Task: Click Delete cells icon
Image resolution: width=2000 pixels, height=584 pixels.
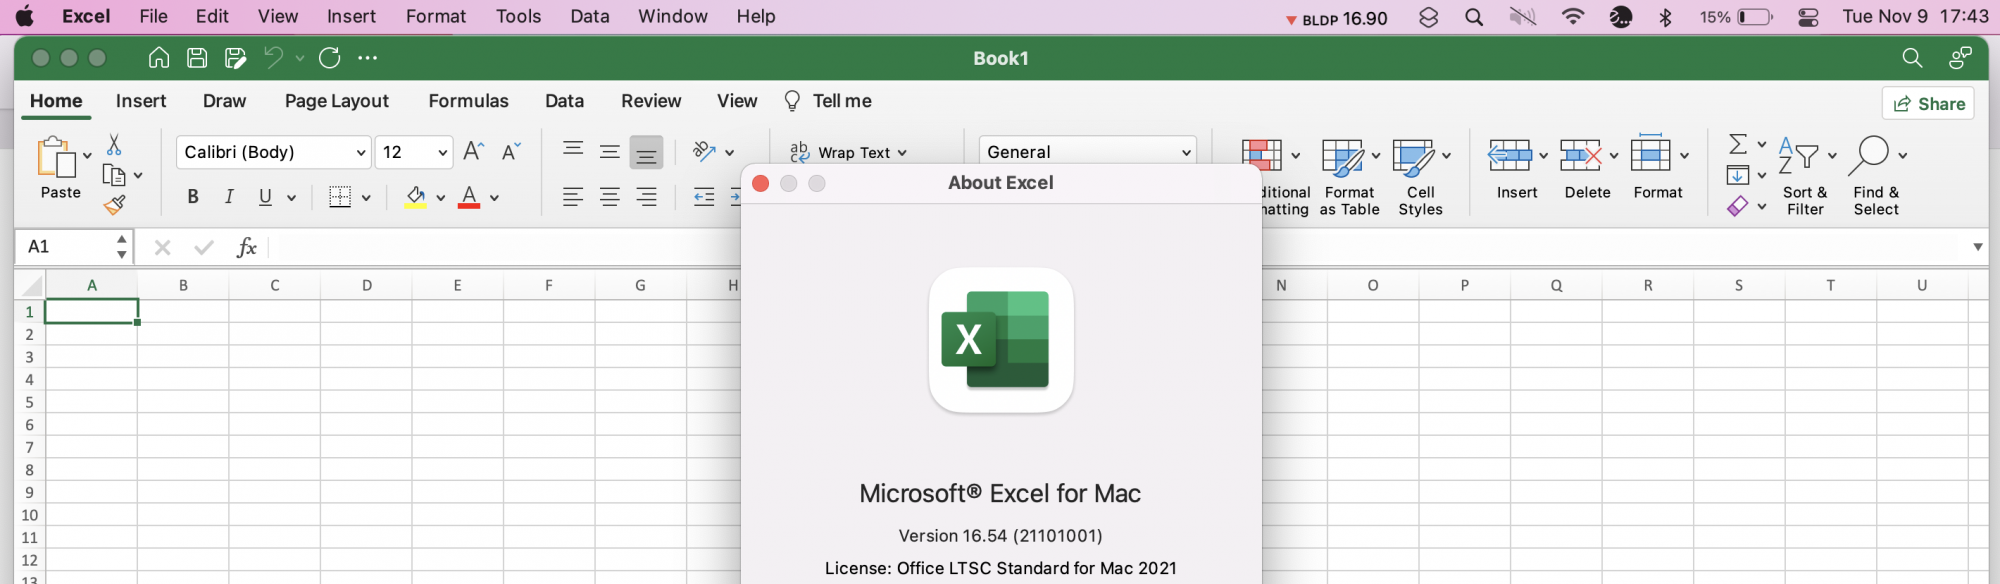Action: click(x=1581, y=156)
